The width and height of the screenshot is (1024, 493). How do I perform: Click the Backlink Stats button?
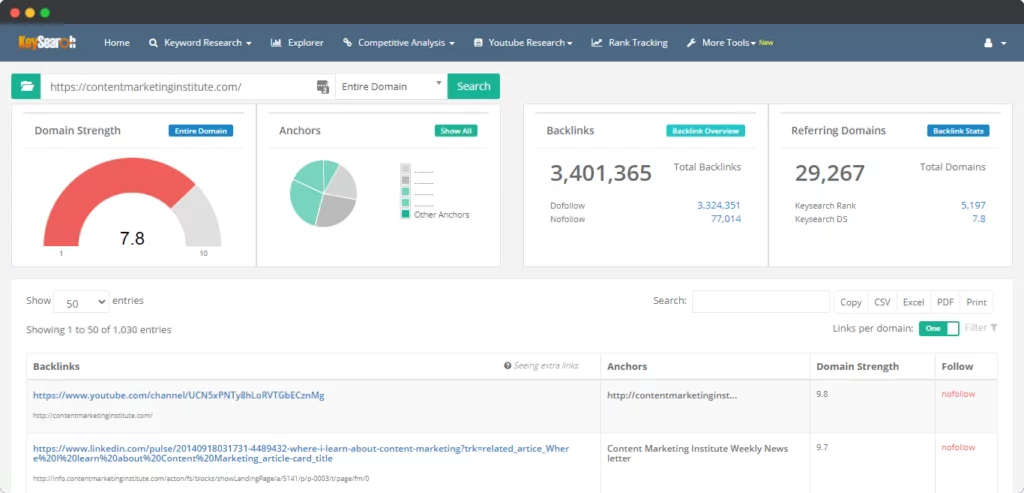958,131
